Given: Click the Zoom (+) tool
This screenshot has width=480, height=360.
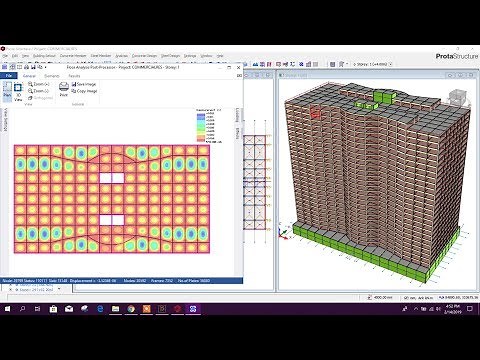Looking at the screenshot, I should click(39, 84).
